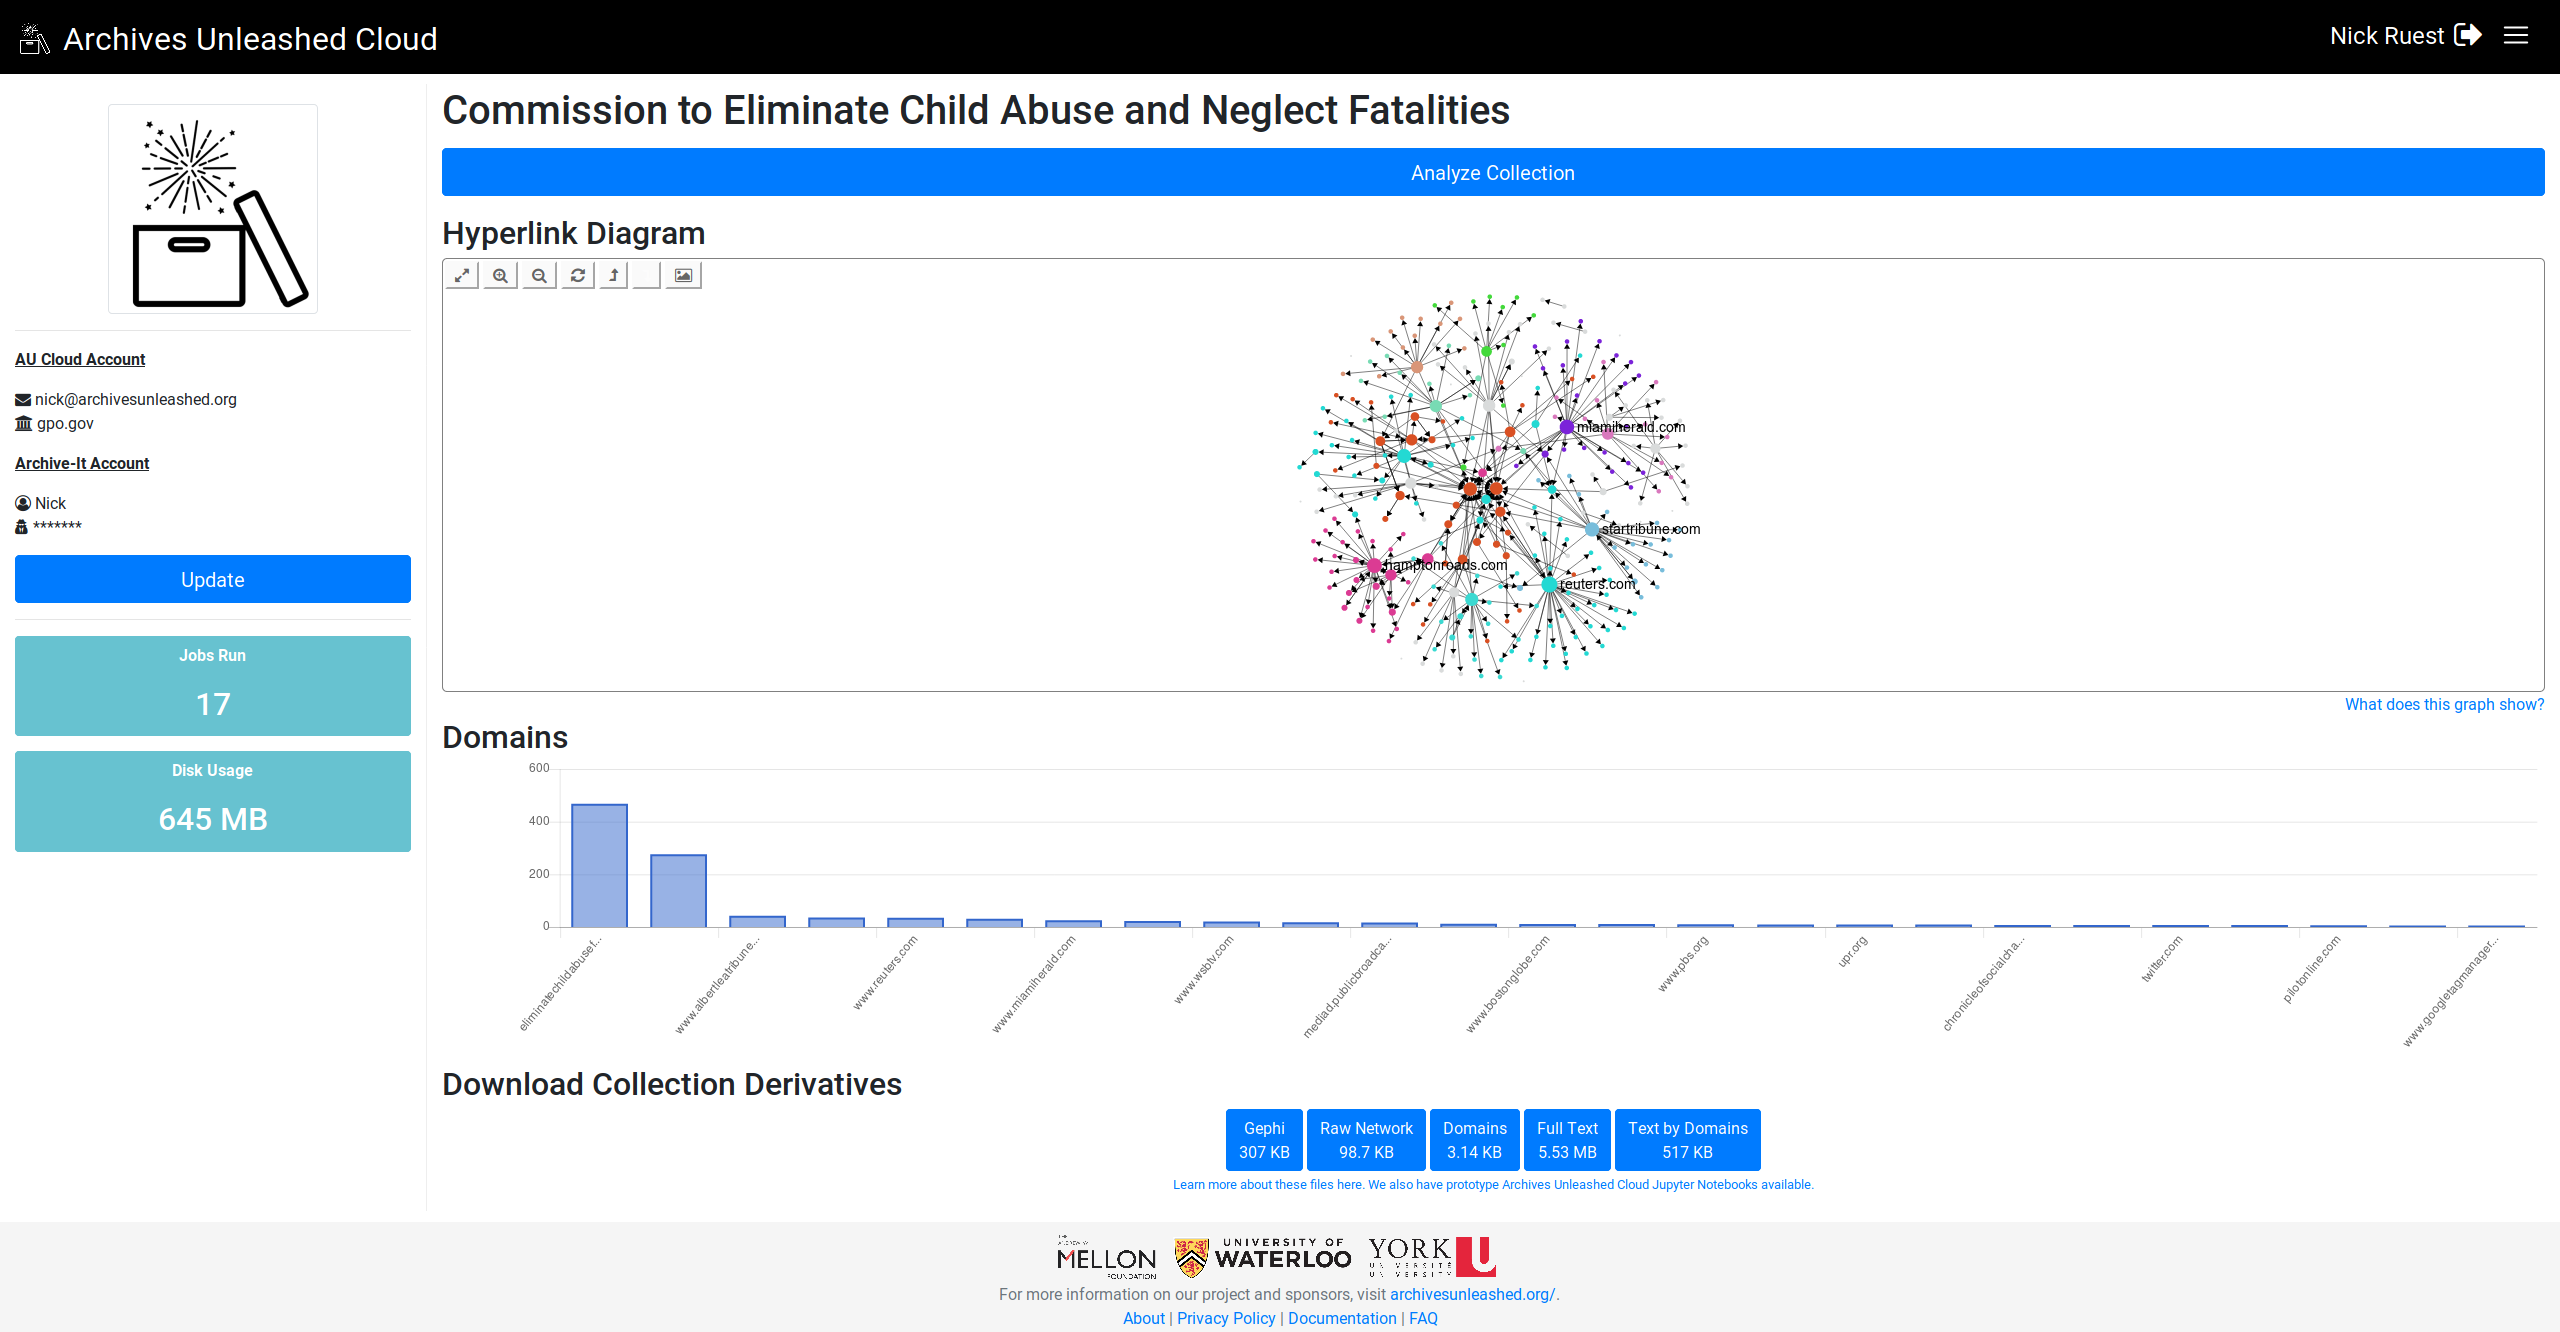This screenshot has height=1332, width=2560.
Task: Download the Domains 3.14 KB file
Action: [x=1474, y=1140]
